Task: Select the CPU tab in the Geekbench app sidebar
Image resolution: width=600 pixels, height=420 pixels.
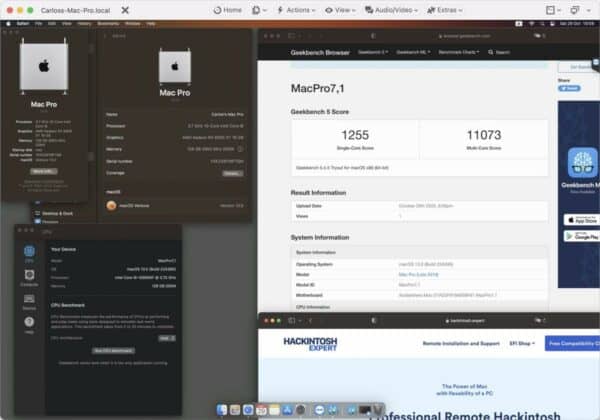Action: coord(29,254)
